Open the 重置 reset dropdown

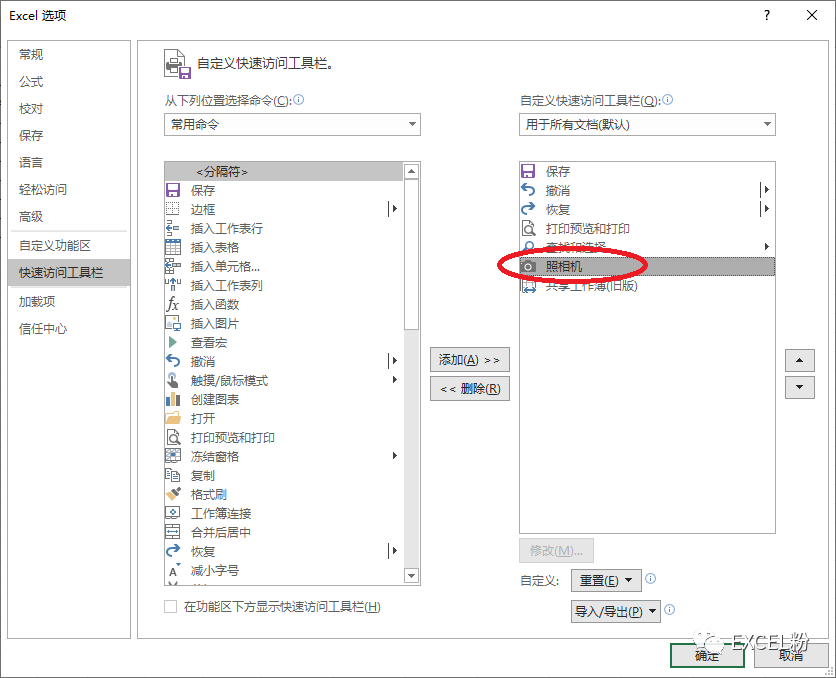click(606, 580)
